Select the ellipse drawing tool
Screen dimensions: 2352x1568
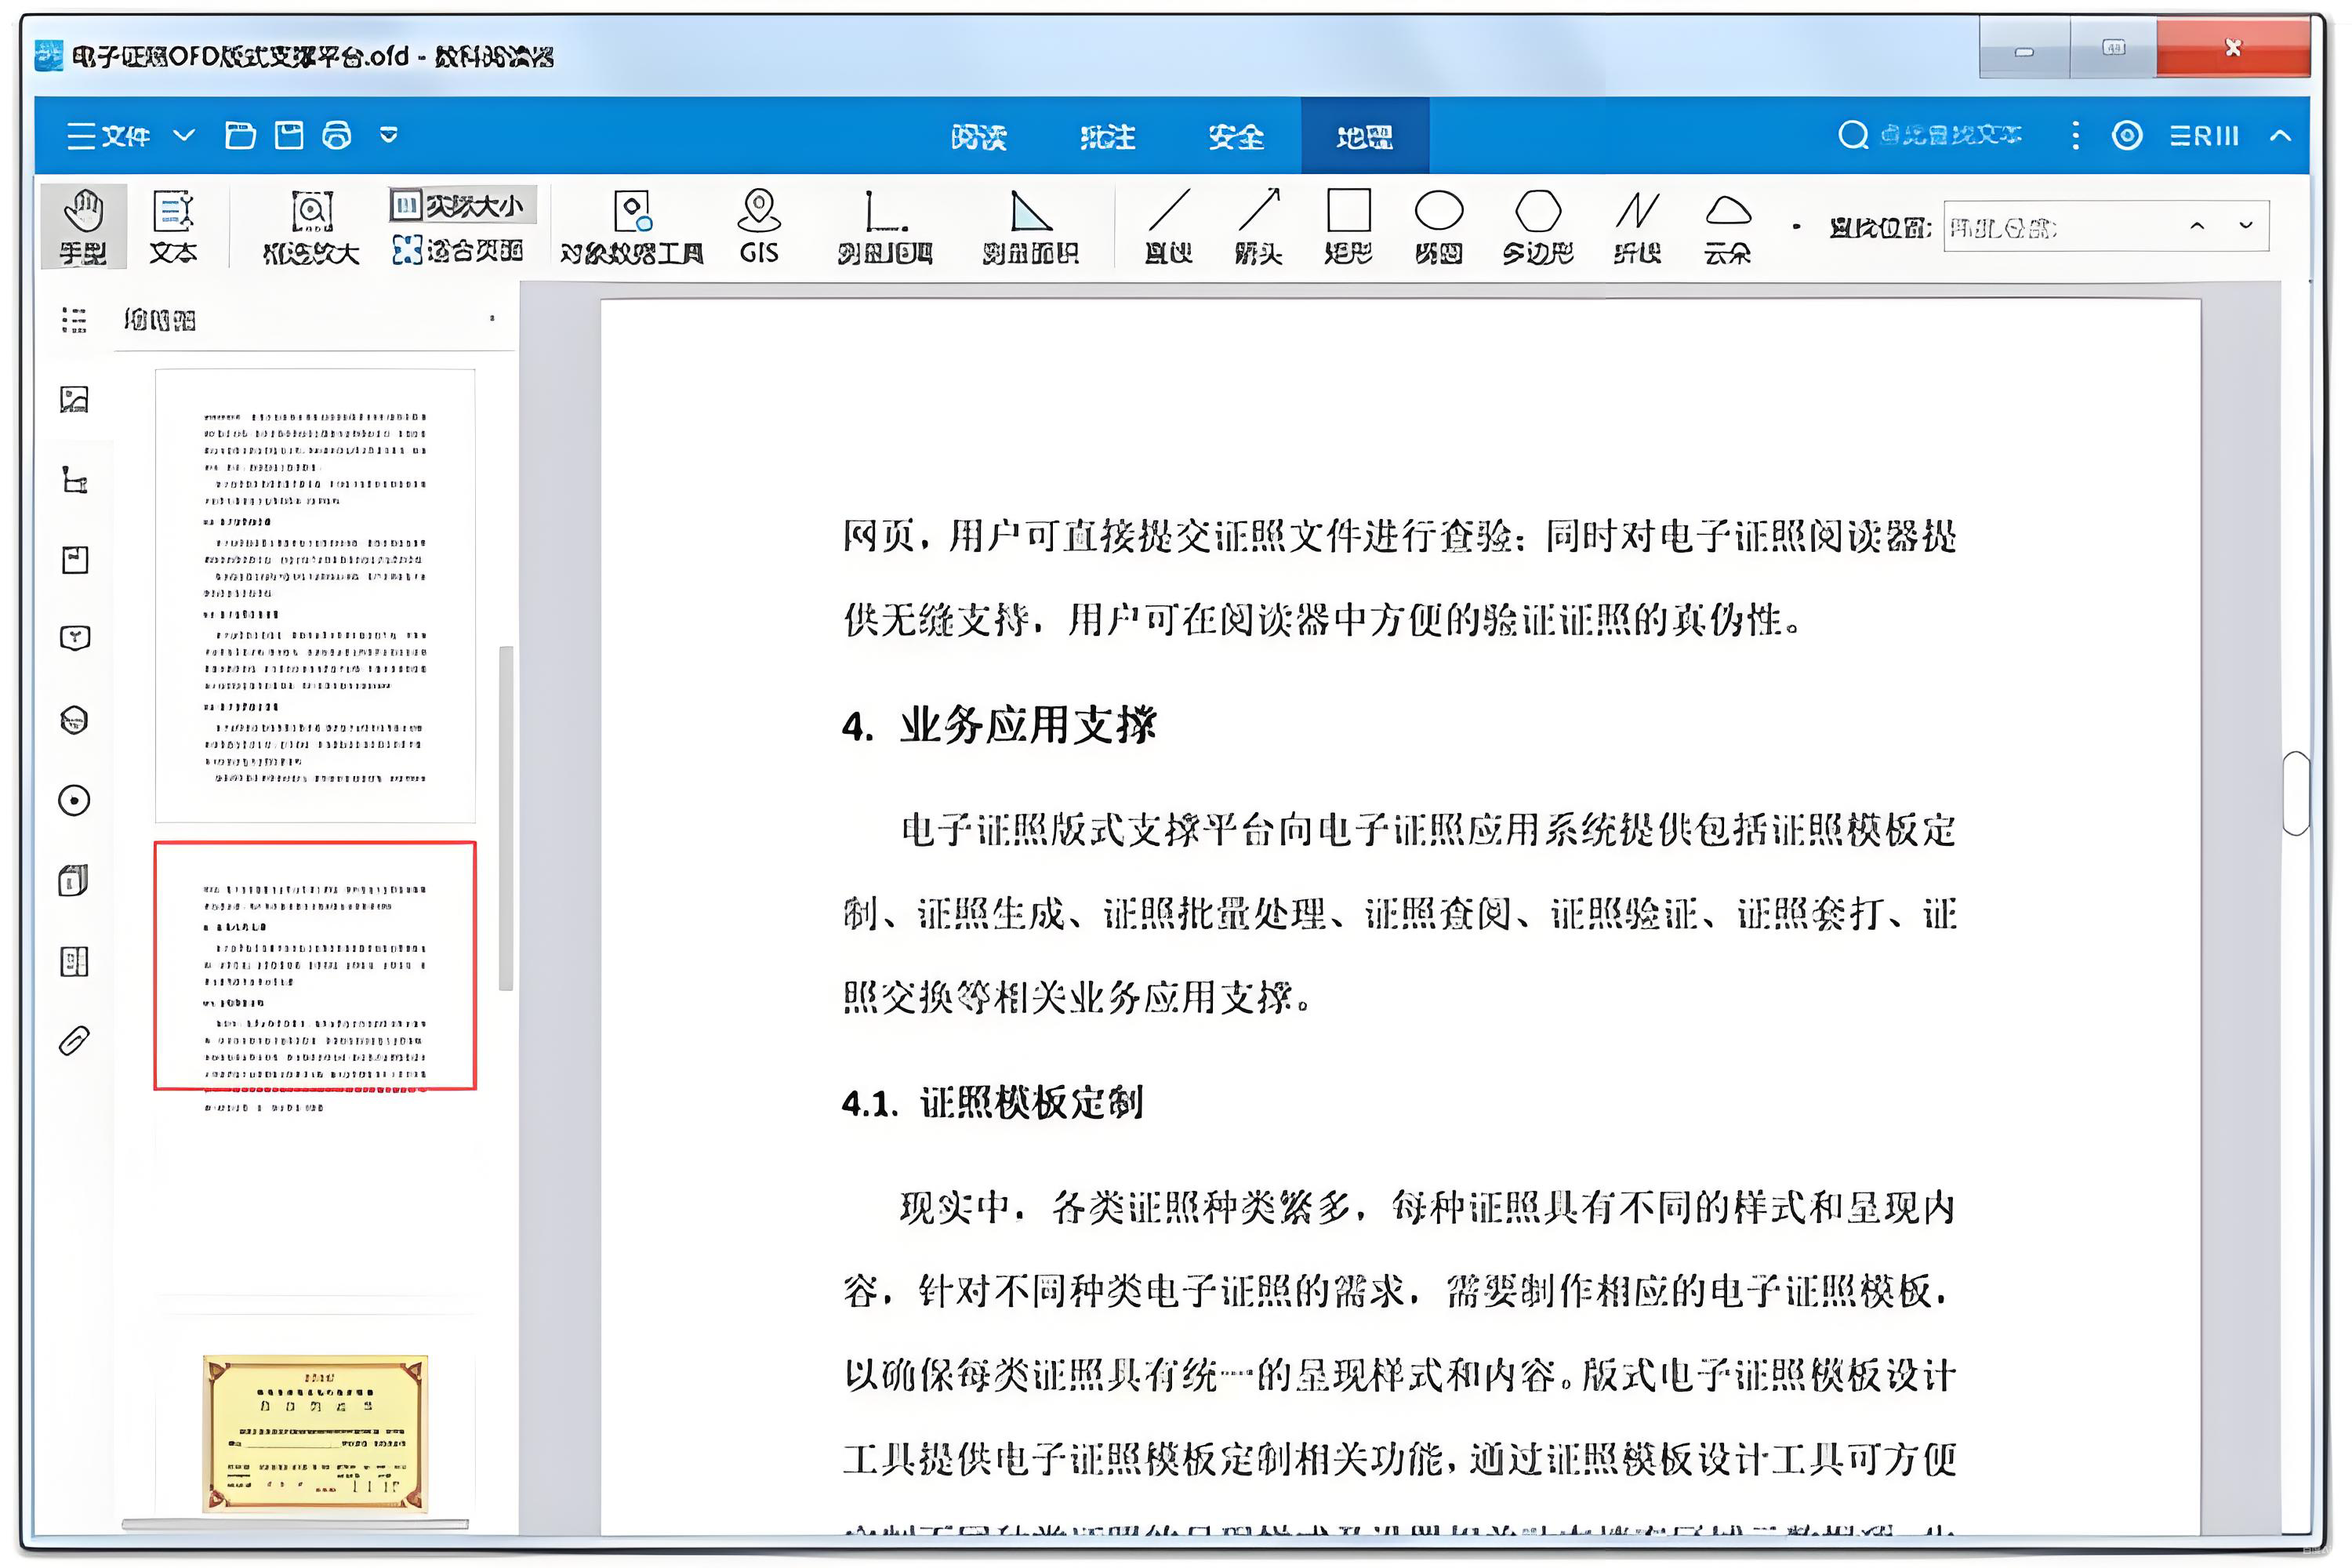[x=1439, y=226]
